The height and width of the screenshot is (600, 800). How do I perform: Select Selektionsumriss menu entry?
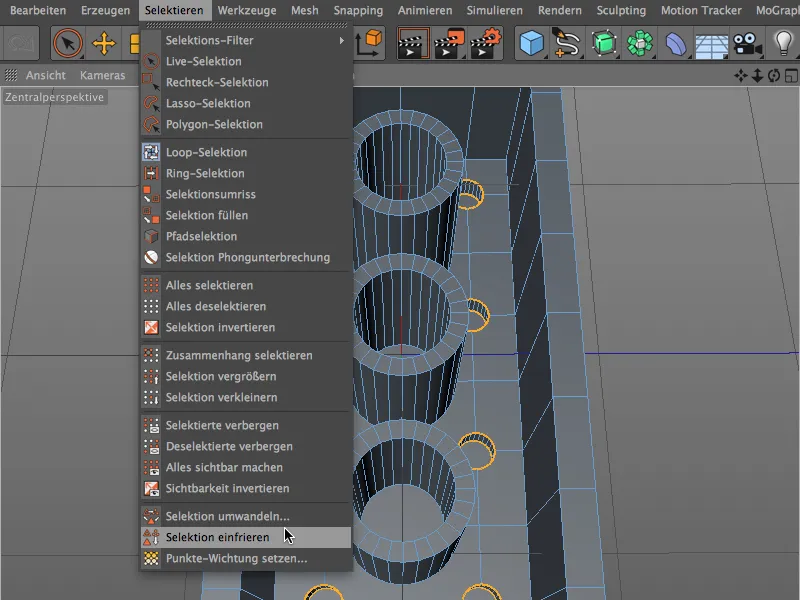pos(246,194)
